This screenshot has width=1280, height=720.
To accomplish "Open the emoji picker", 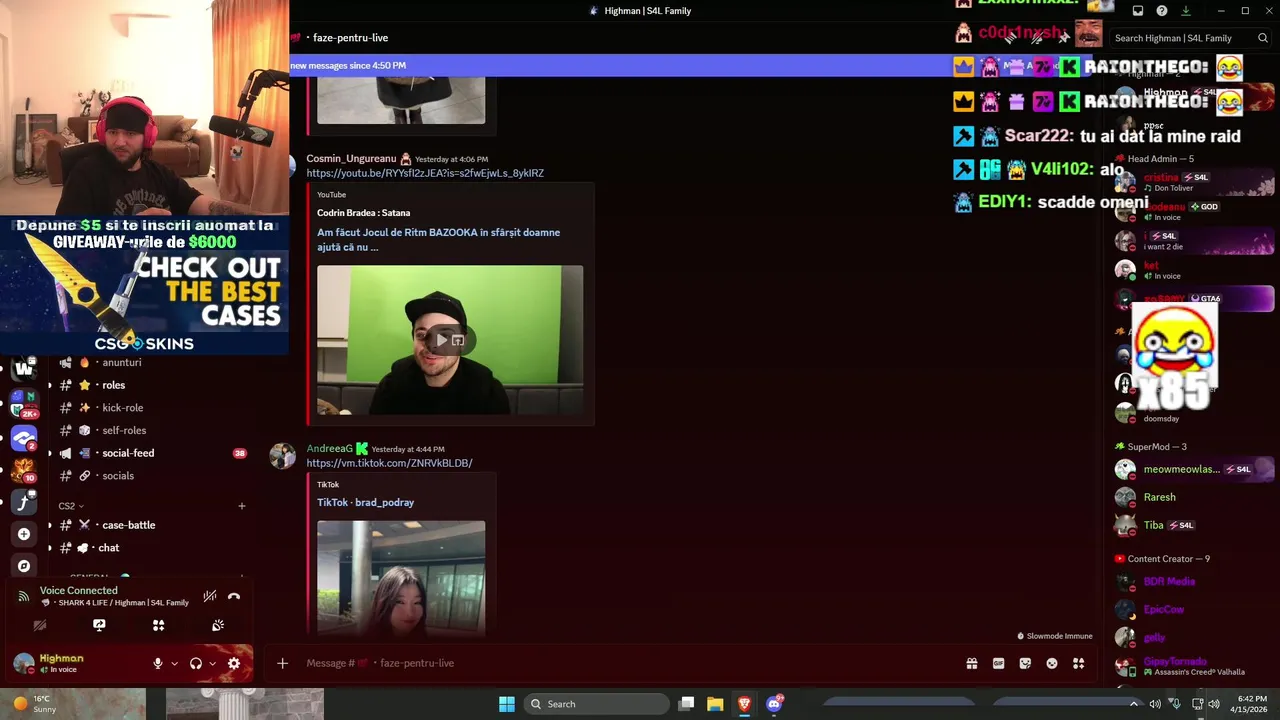I will point(1052,663).
